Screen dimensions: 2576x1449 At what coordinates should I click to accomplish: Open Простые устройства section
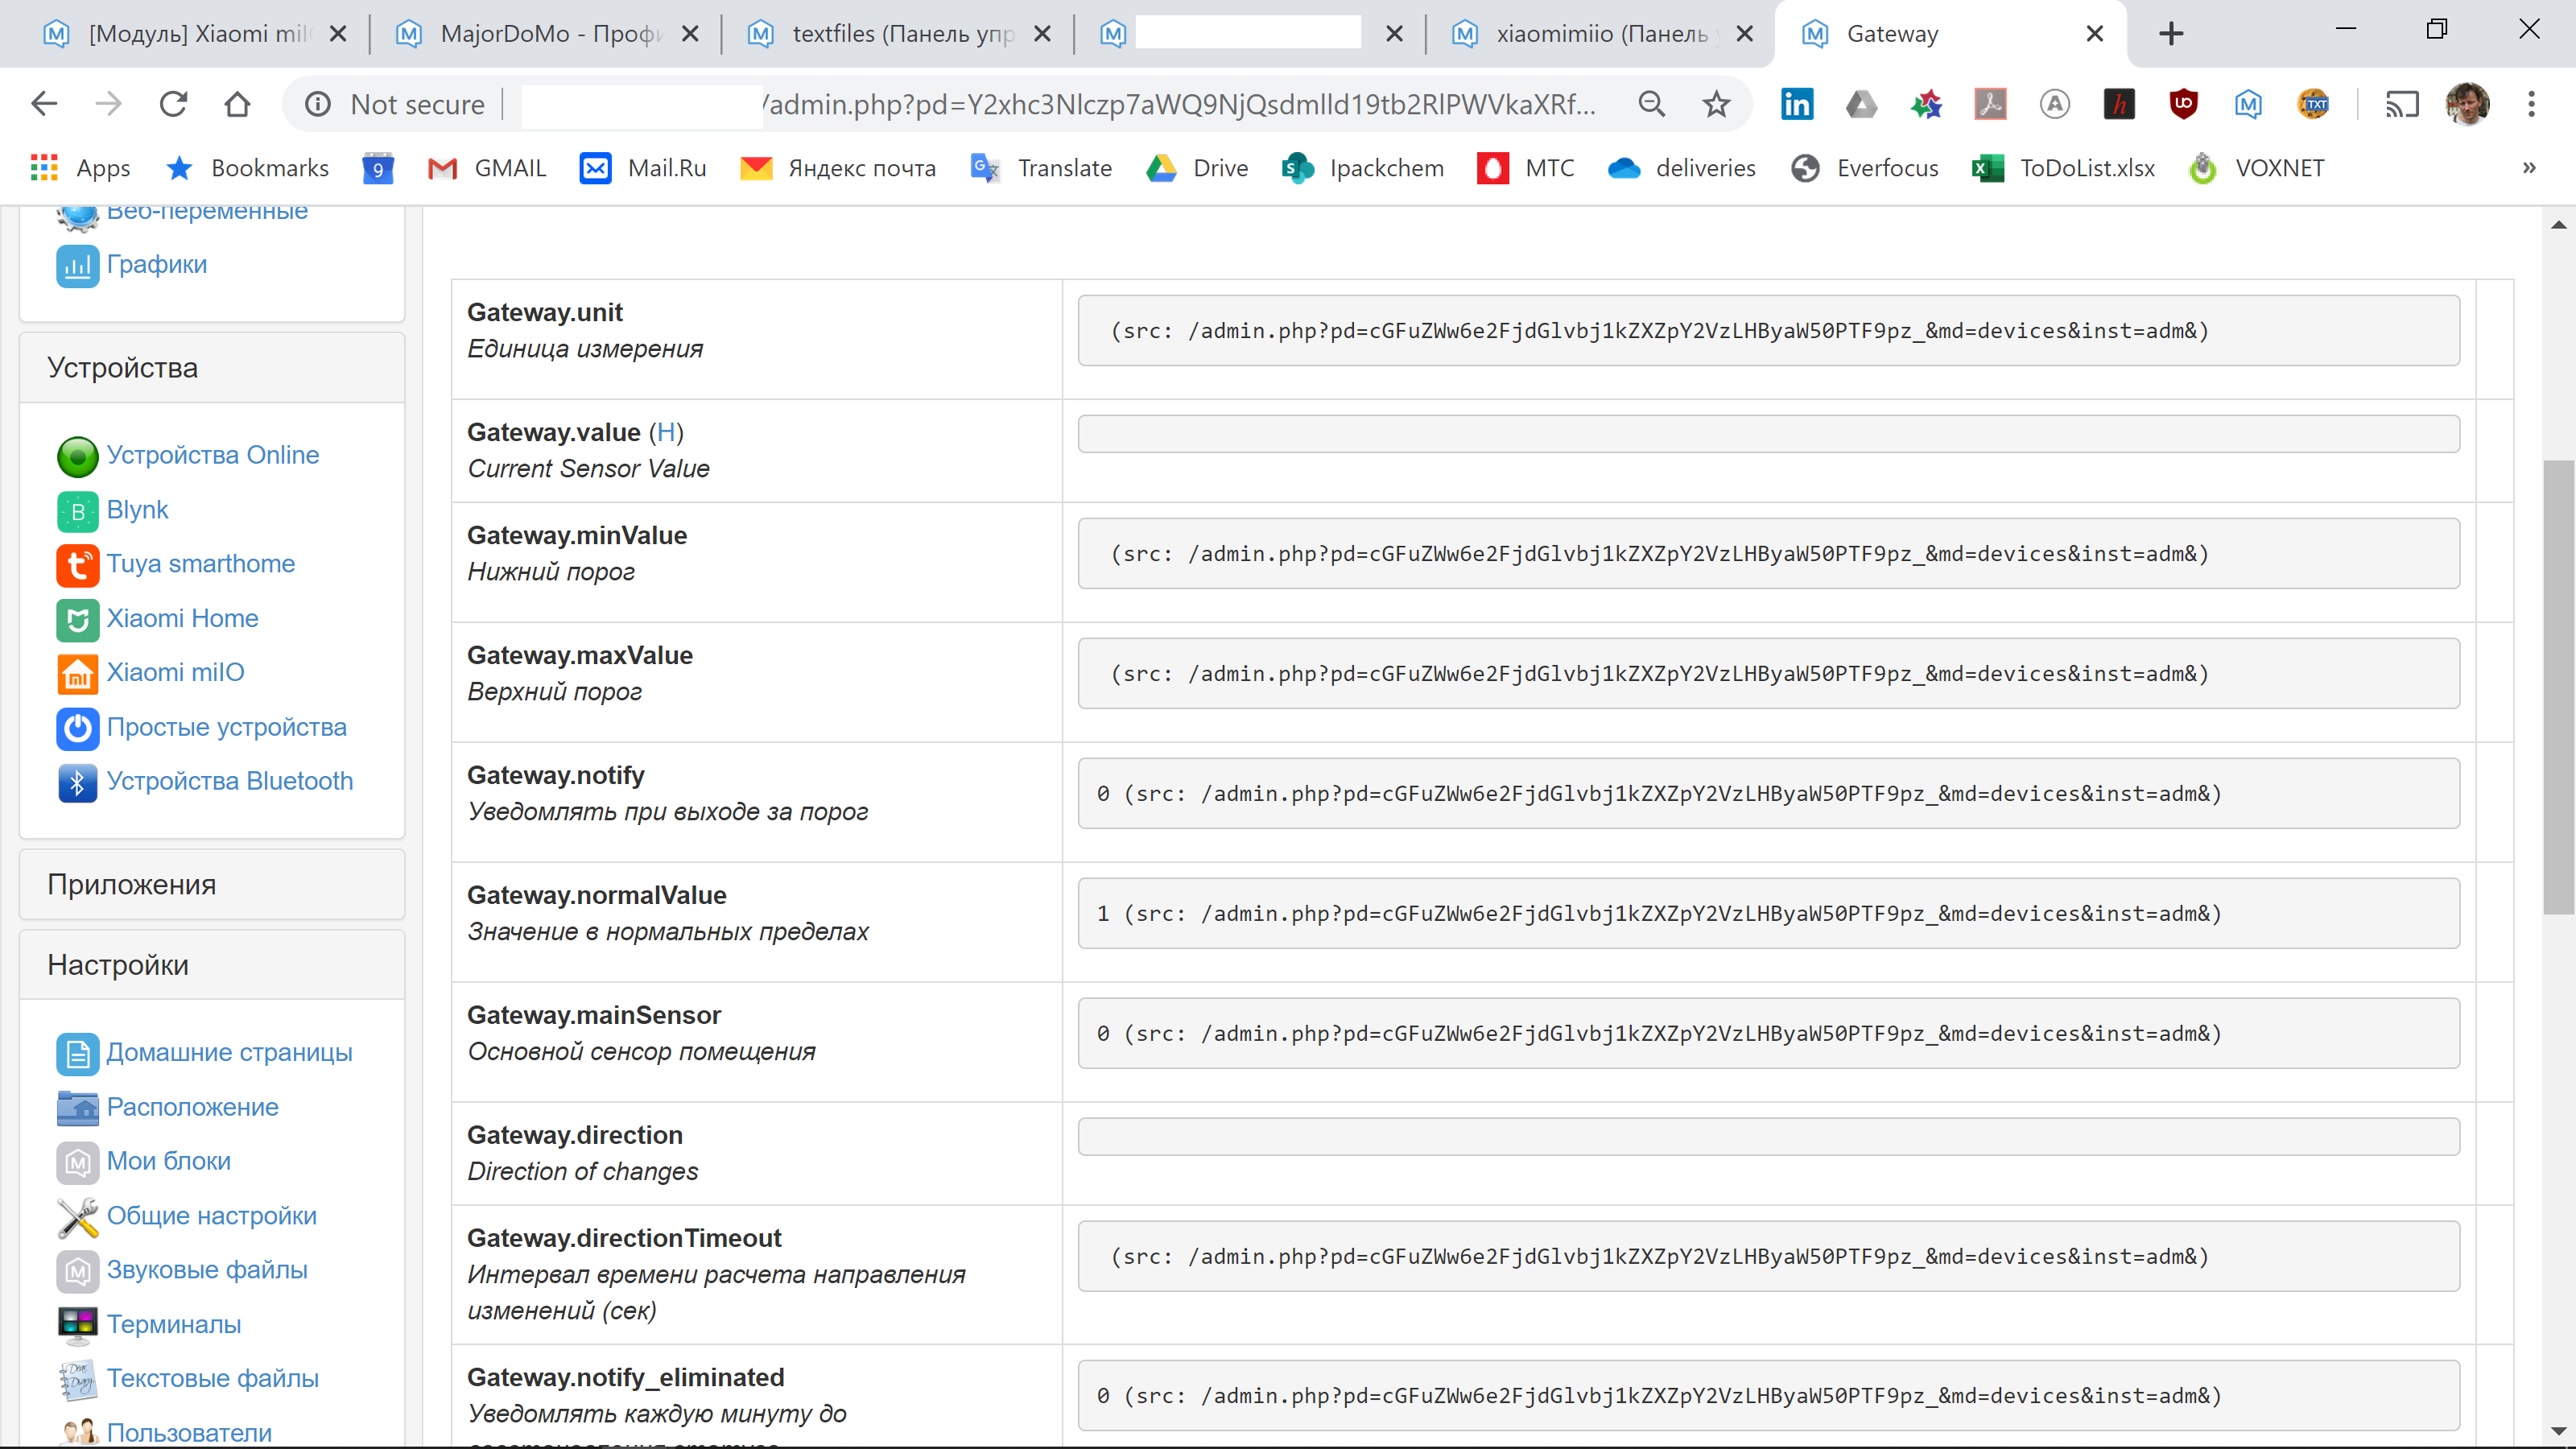click(x=226, y=727)
